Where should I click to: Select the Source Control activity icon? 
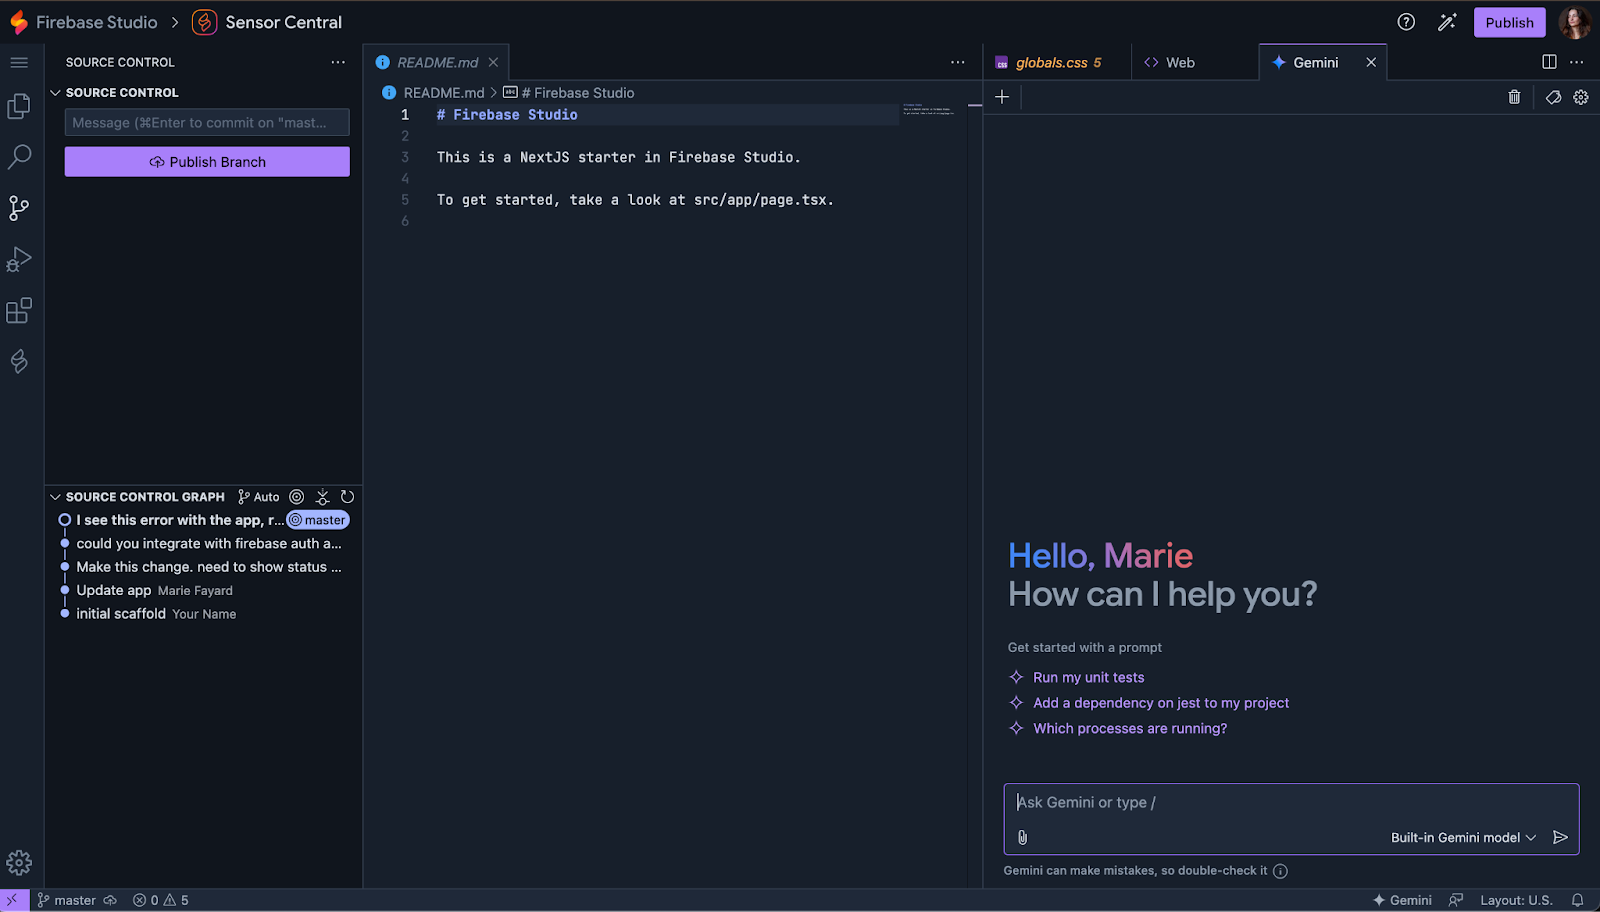click(19, 208)
